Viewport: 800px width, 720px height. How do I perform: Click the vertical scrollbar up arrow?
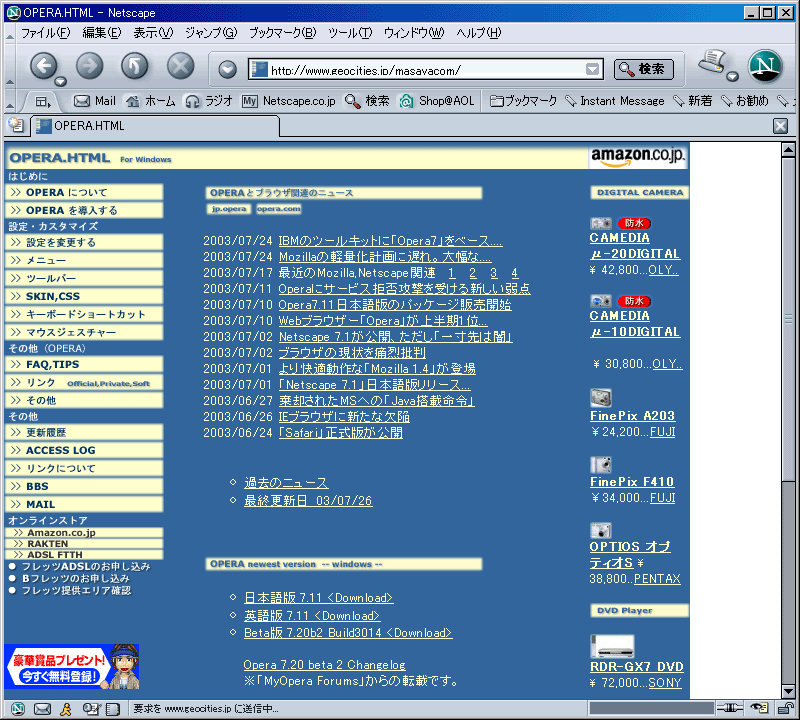788,150
